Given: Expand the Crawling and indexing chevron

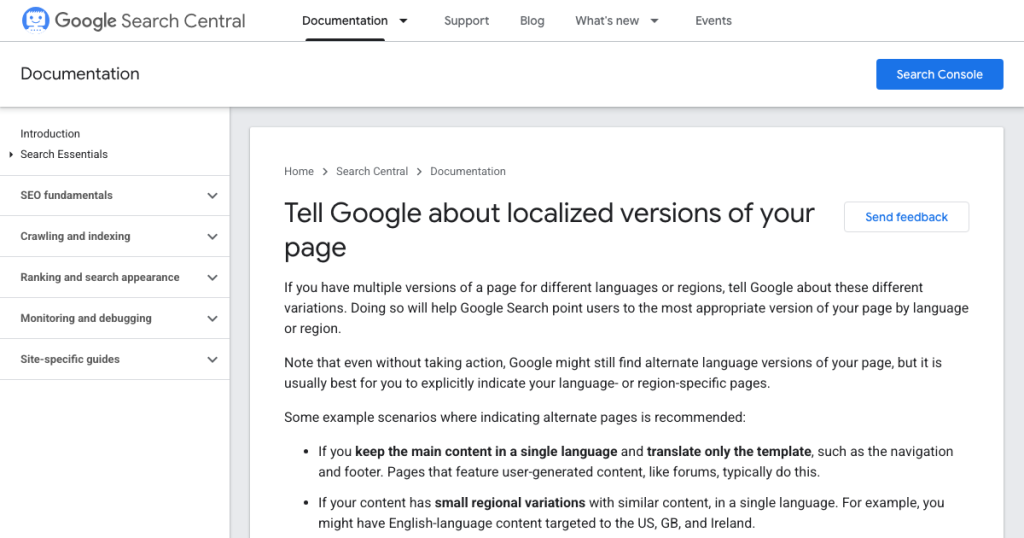Looking at the screenshot, I should (x=212, y=237).
